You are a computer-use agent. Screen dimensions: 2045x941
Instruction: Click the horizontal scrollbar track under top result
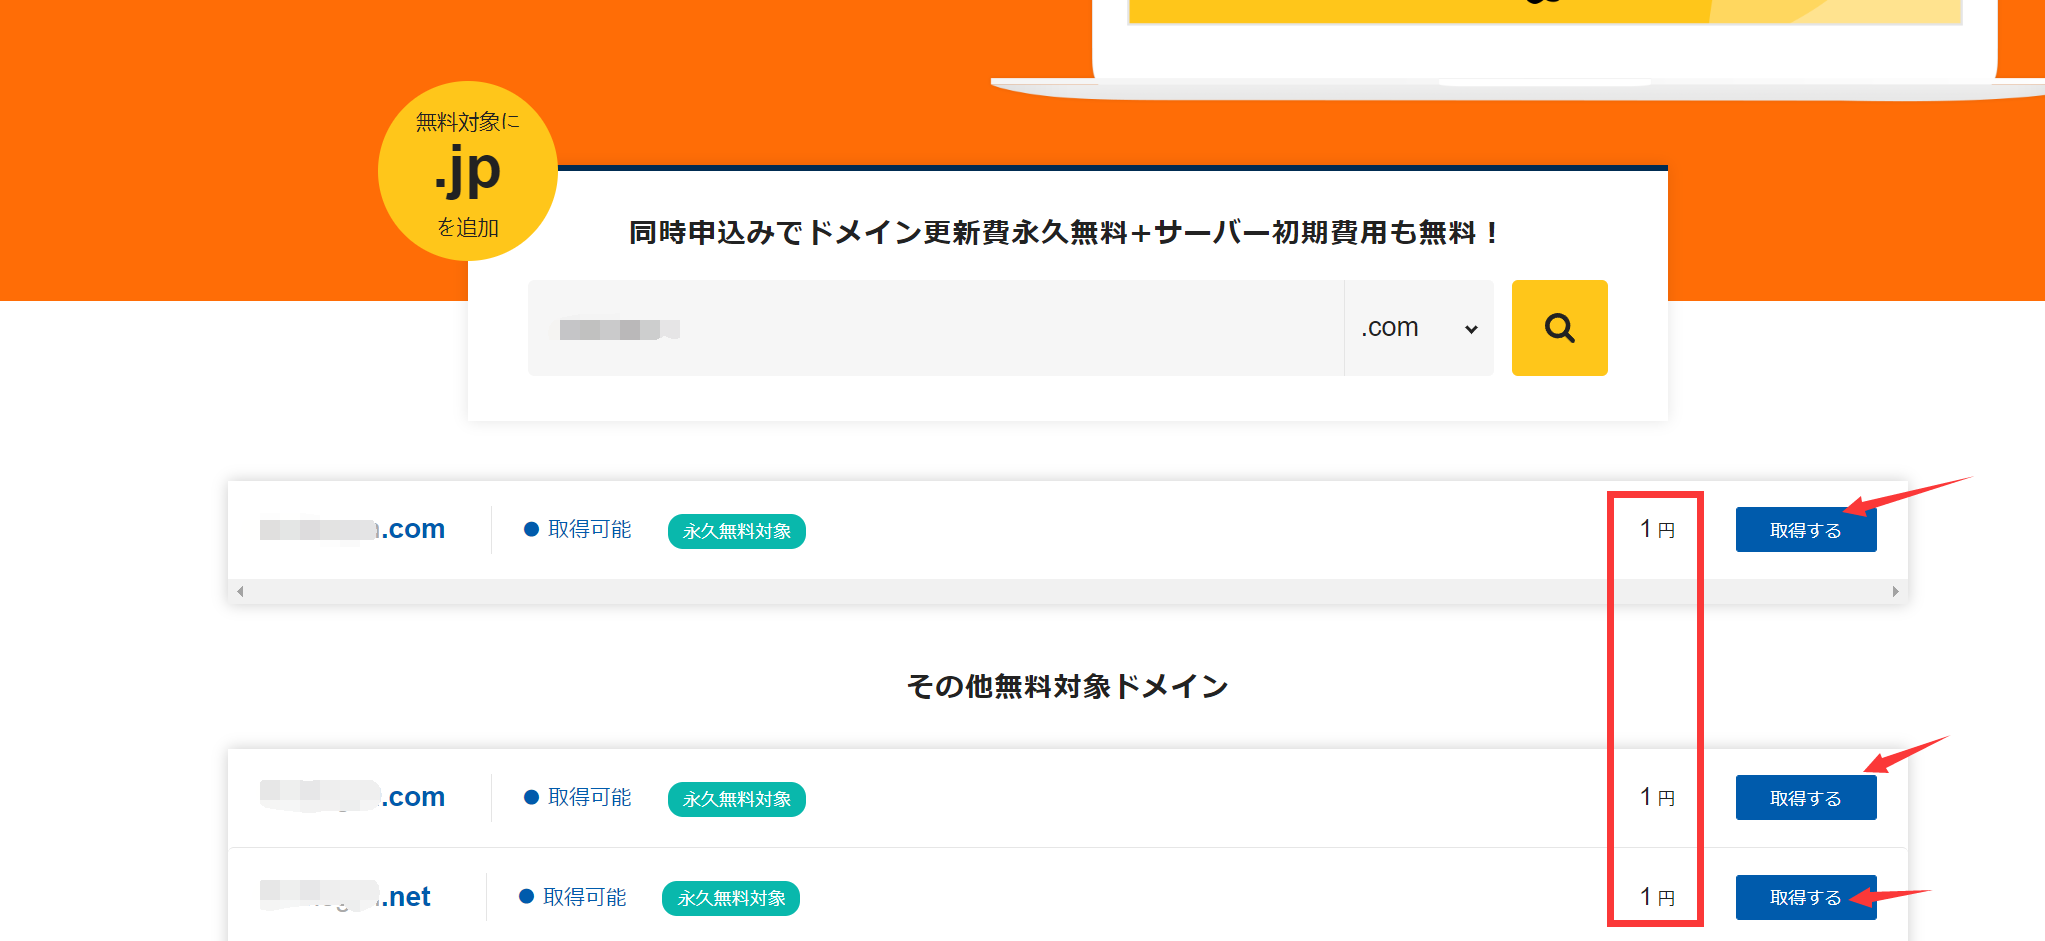point(1067,592)
